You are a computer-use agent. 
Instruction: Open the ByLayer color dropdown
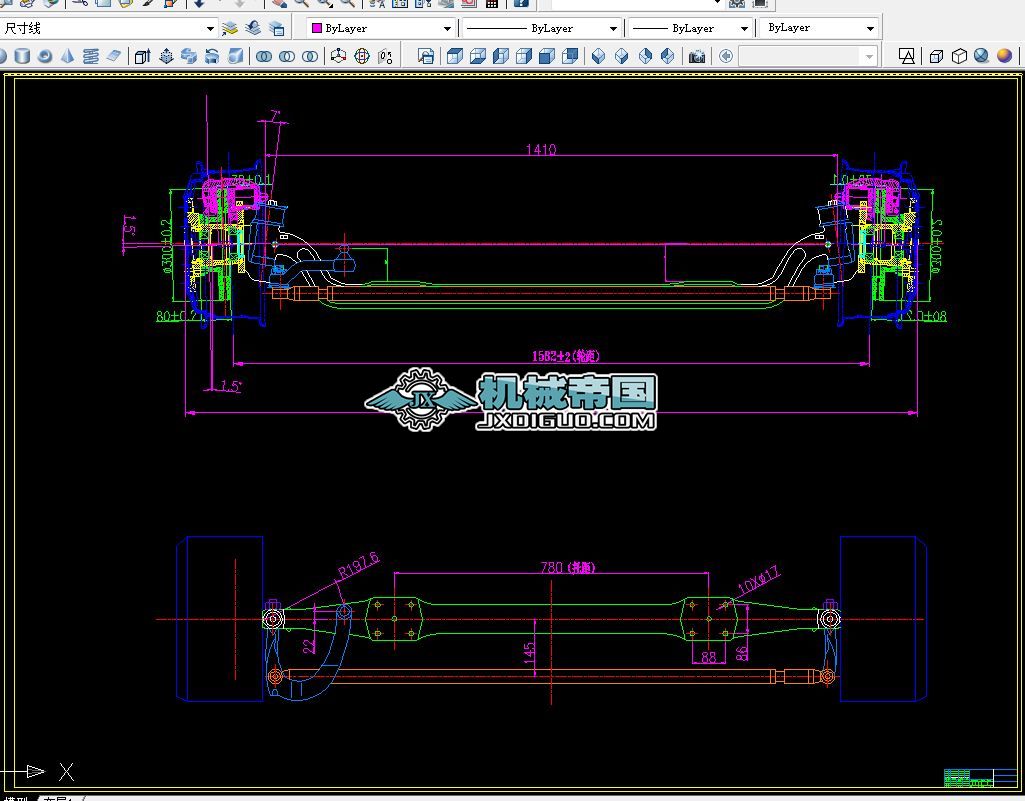(x=447, y=28)
